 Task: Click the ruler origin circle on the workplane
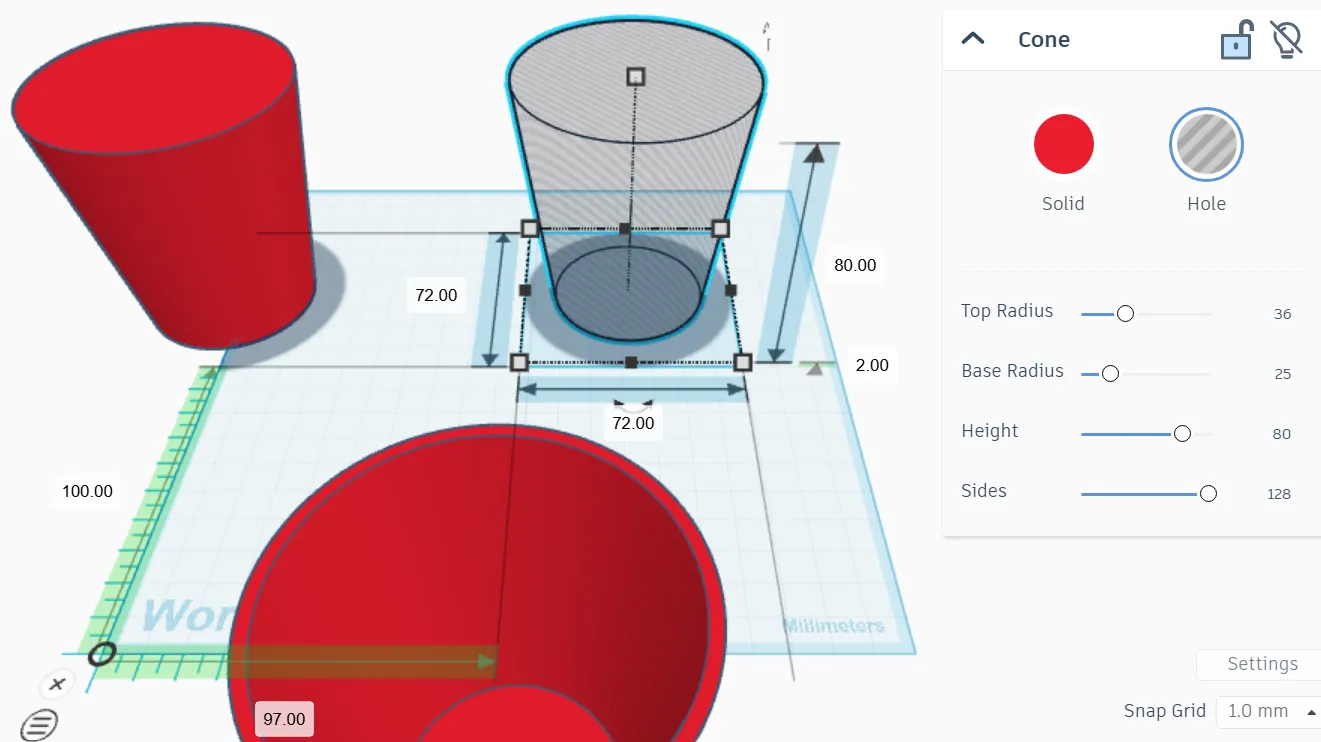(101, 654)
